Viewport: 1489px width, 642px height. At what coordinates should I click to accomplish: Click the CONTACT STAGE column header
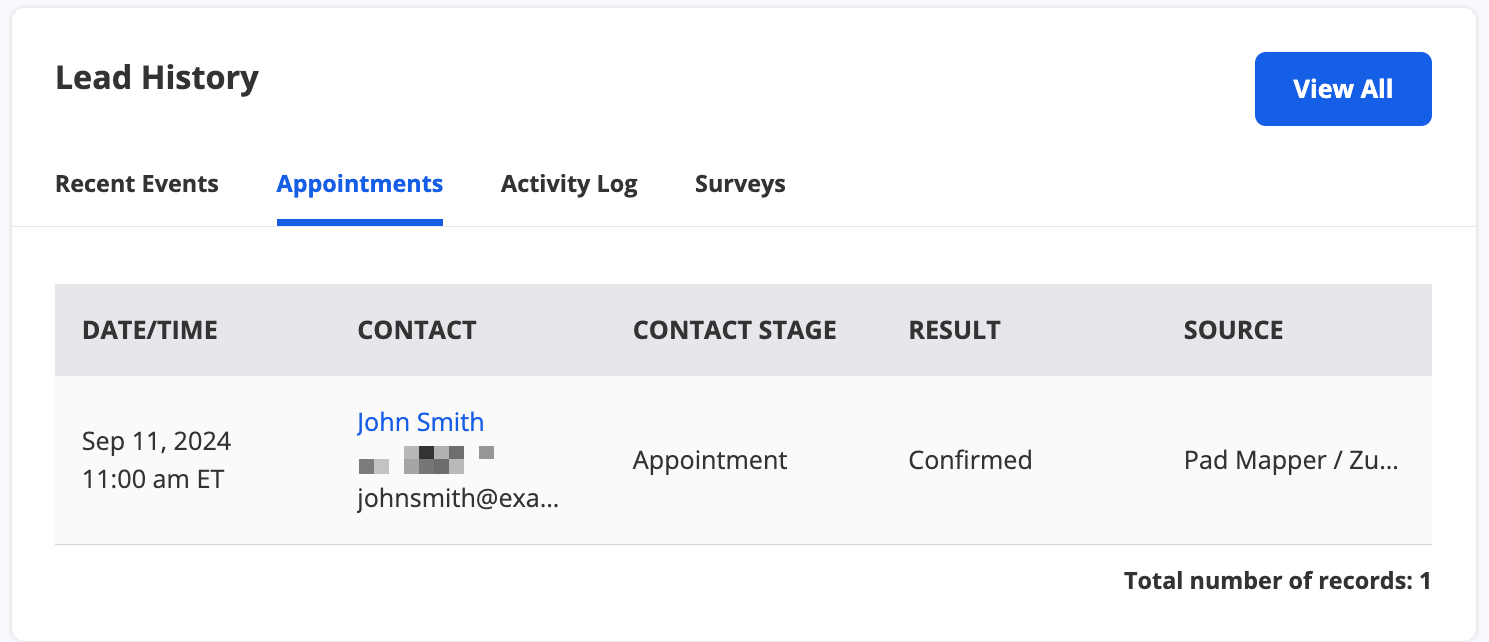tap(735, 330)
